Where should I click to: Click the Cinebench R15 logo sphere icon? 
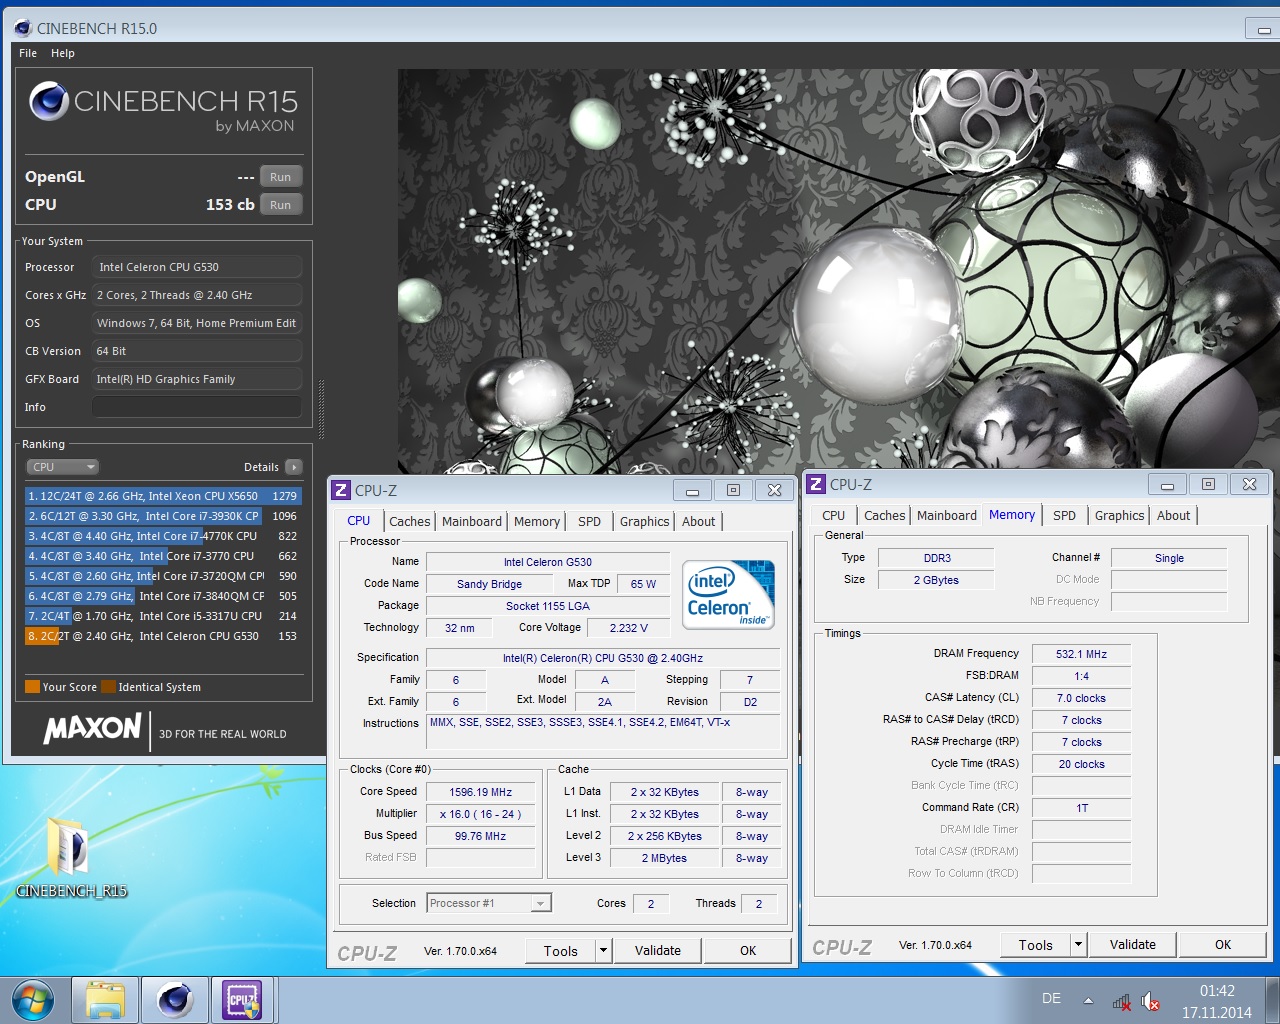point(49,101)
